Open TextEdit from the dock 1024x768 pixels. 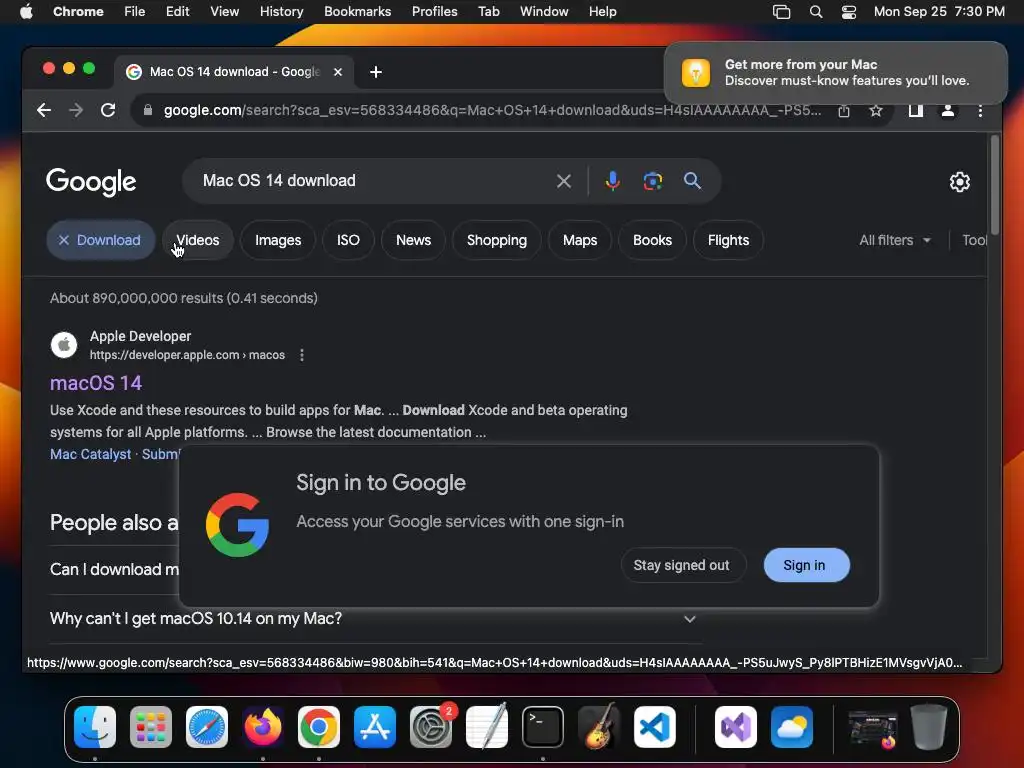pyautogui.click(x=487, y=727)
